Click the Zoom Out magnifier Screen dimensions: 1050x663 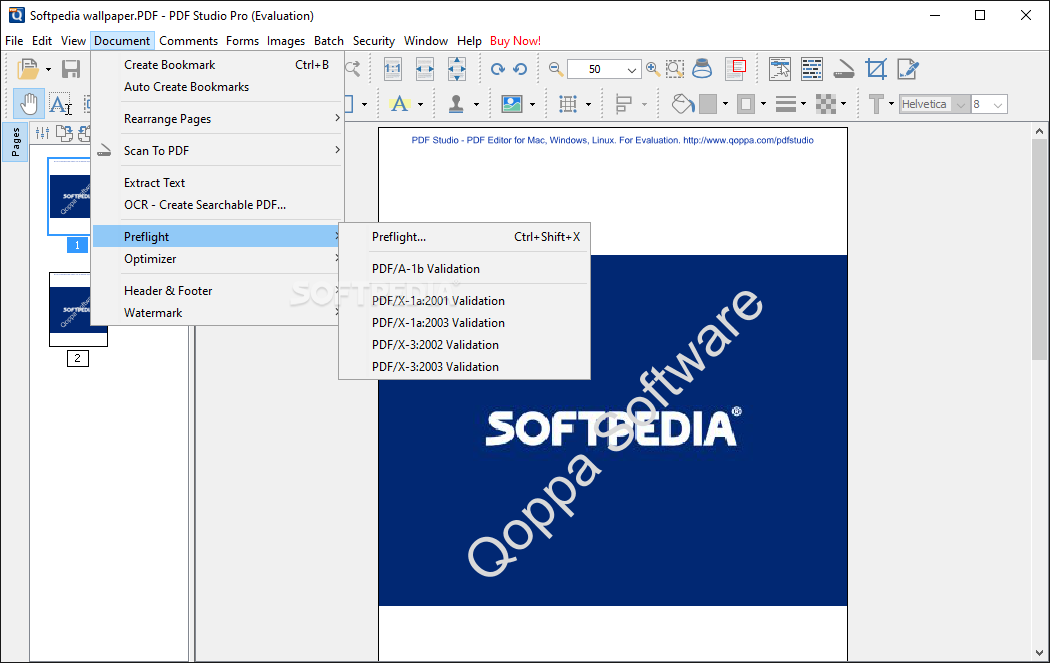click(556, 69)
